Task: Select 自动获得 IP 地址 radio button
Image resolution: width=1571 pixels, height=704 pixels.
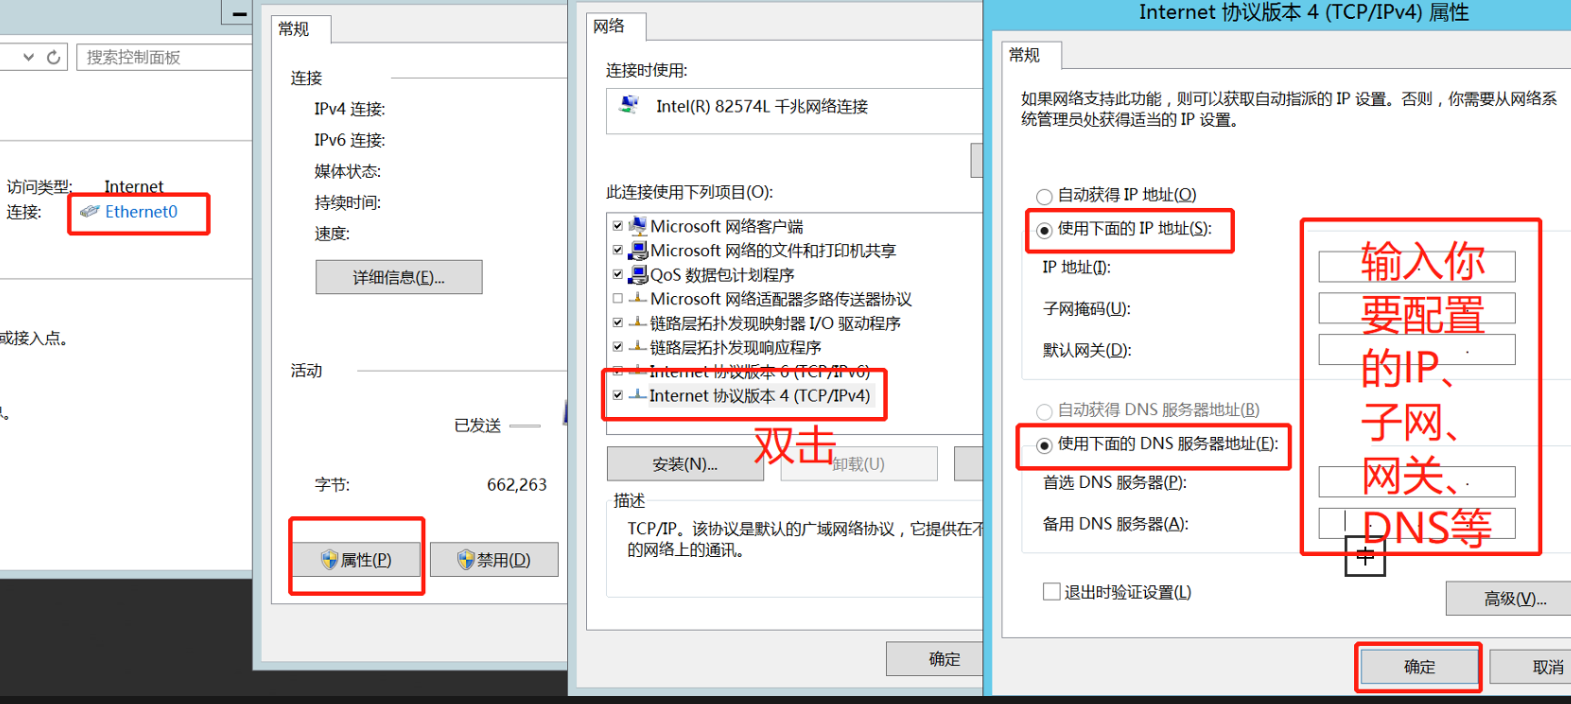Action: click(1044, 196)
